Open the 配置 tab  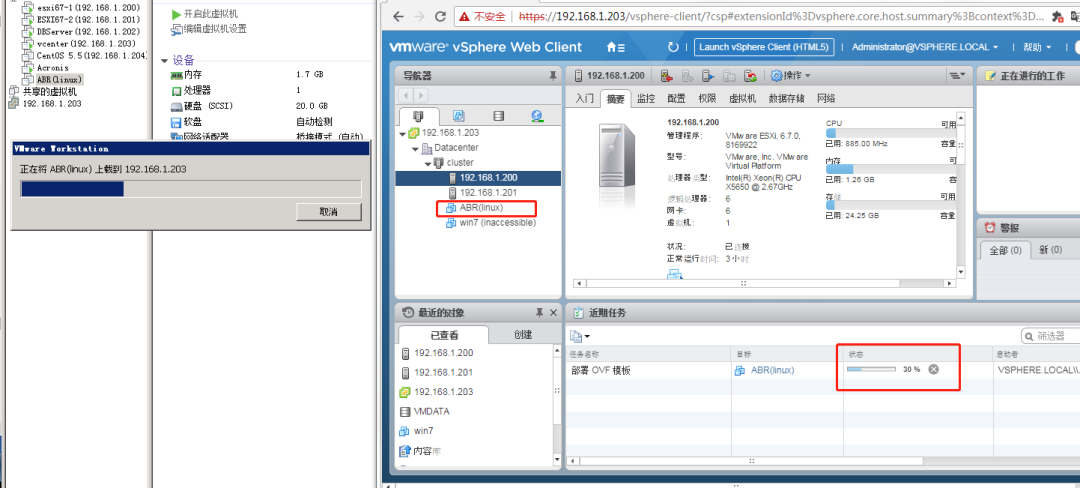[x=676, y=98]
